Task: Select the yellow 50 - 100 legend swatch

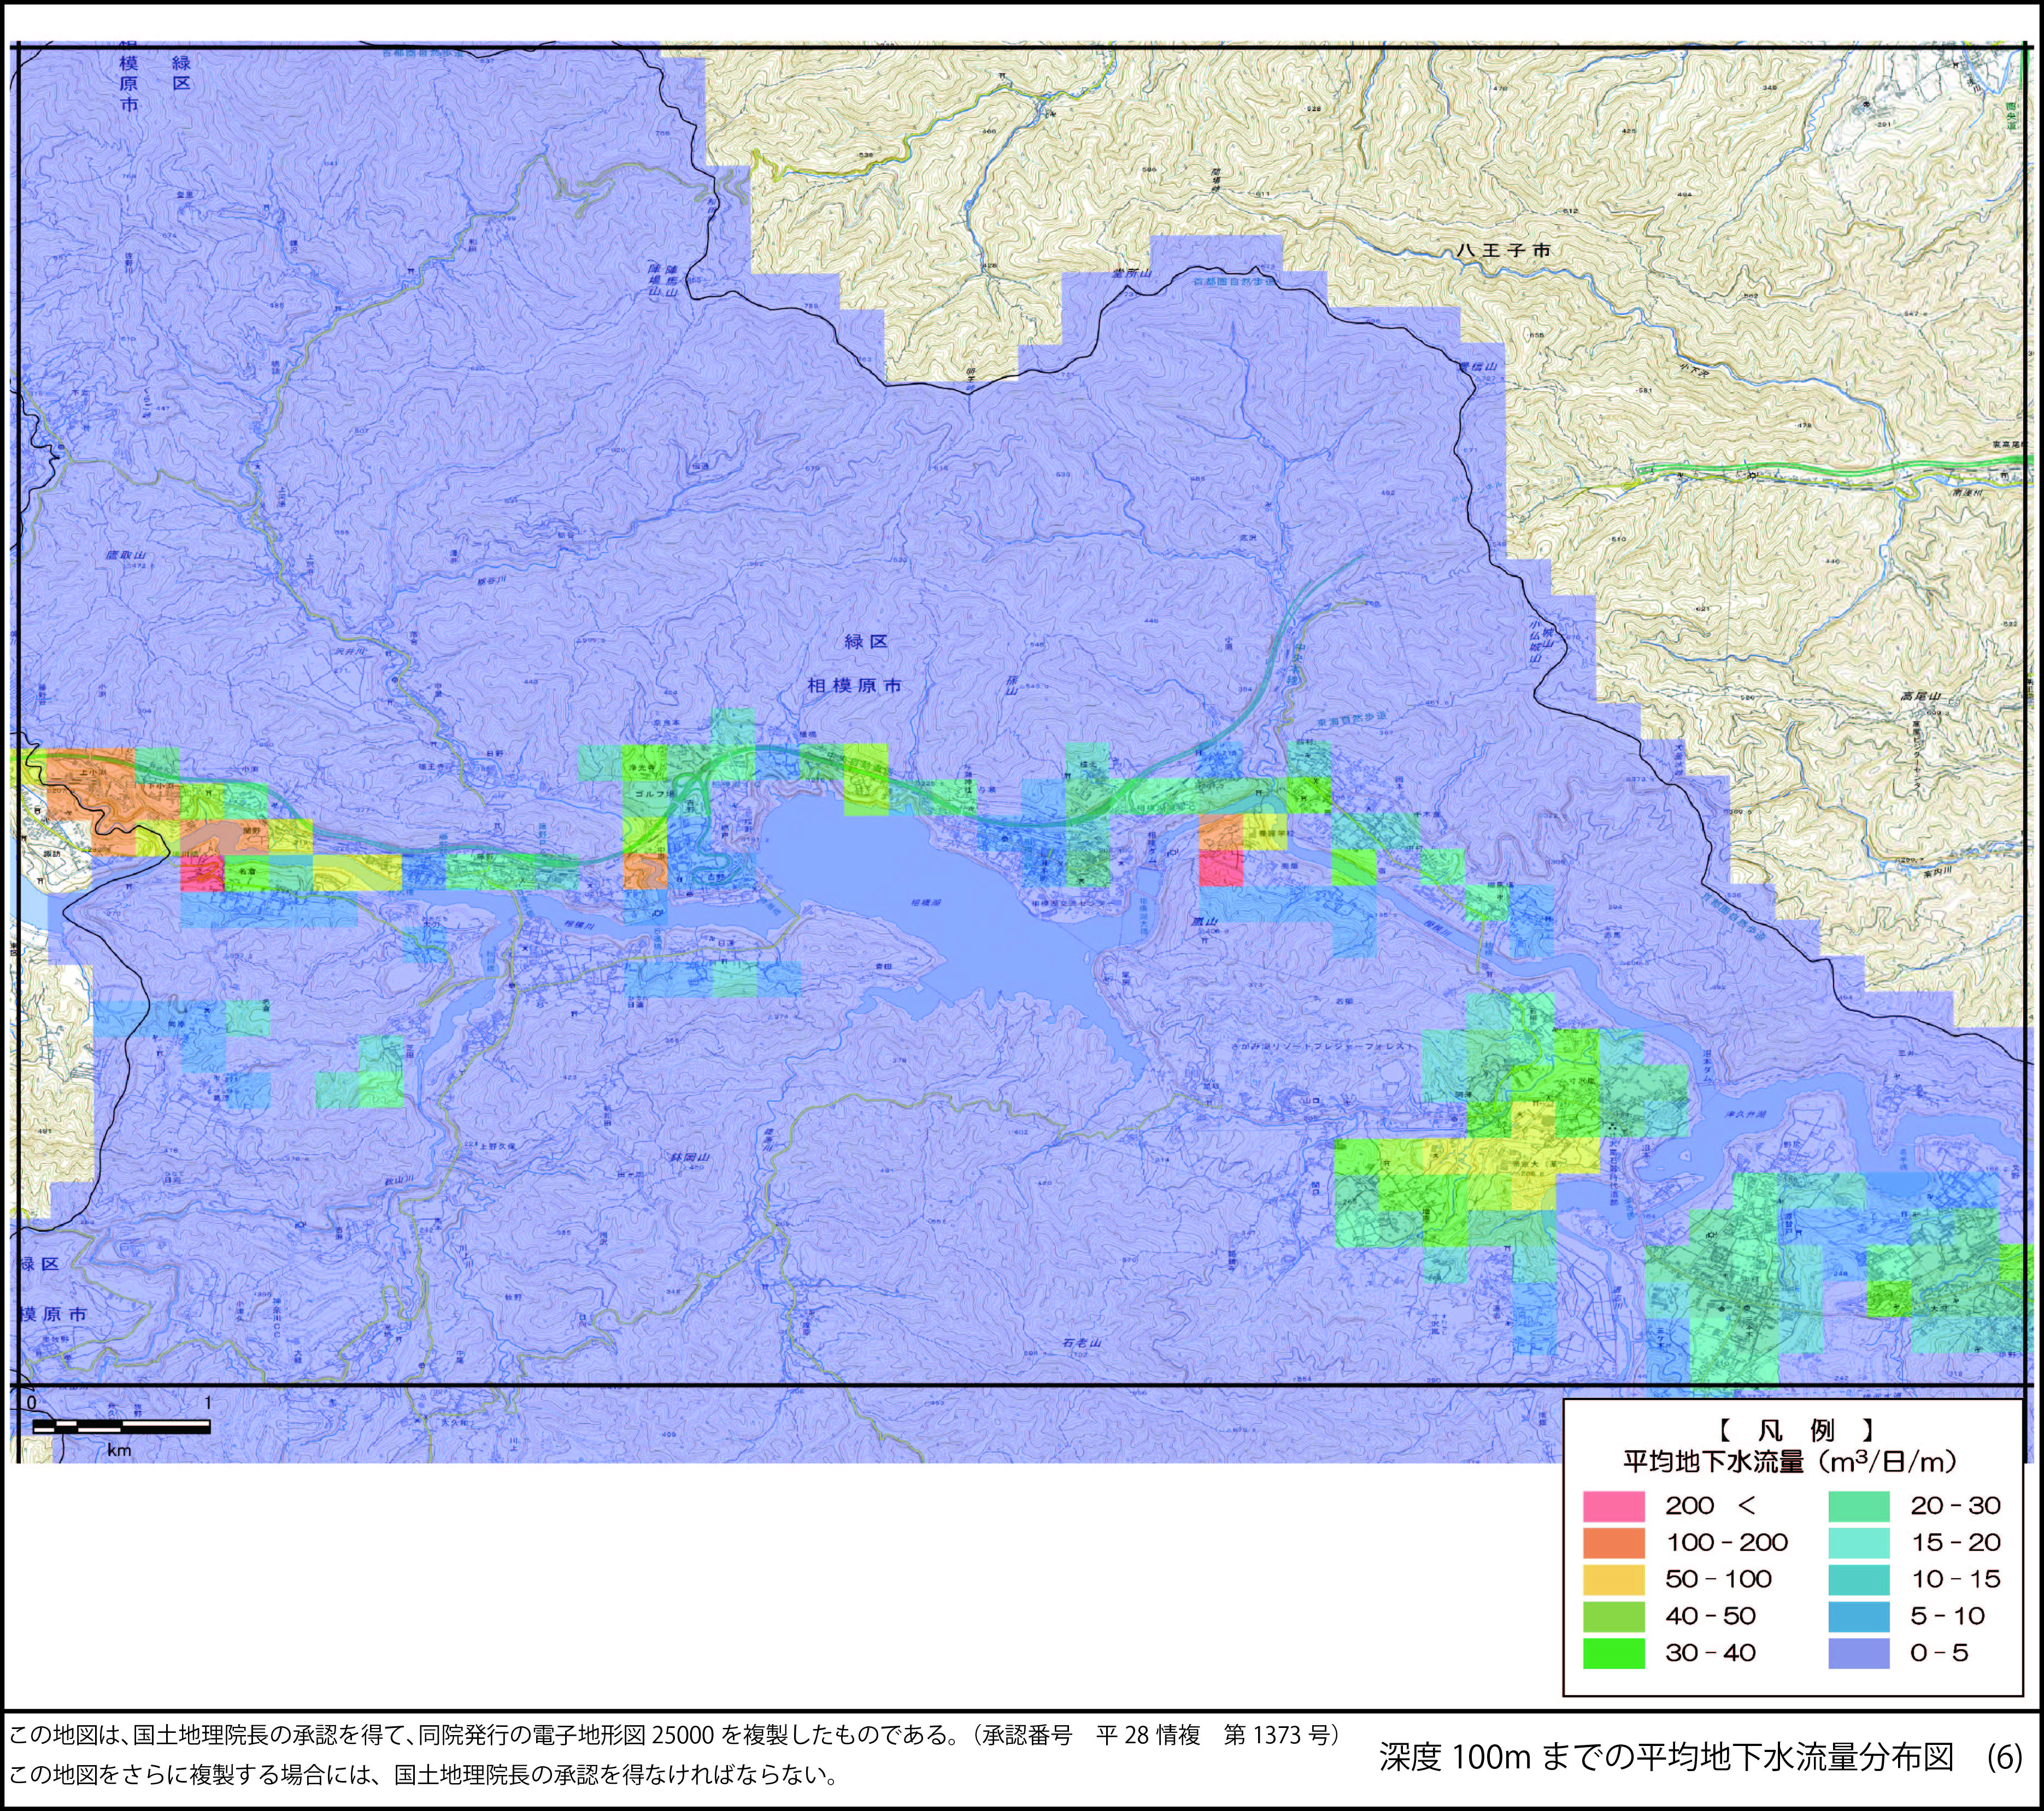Action: pyautogui.click(x=1613, y=1580)
